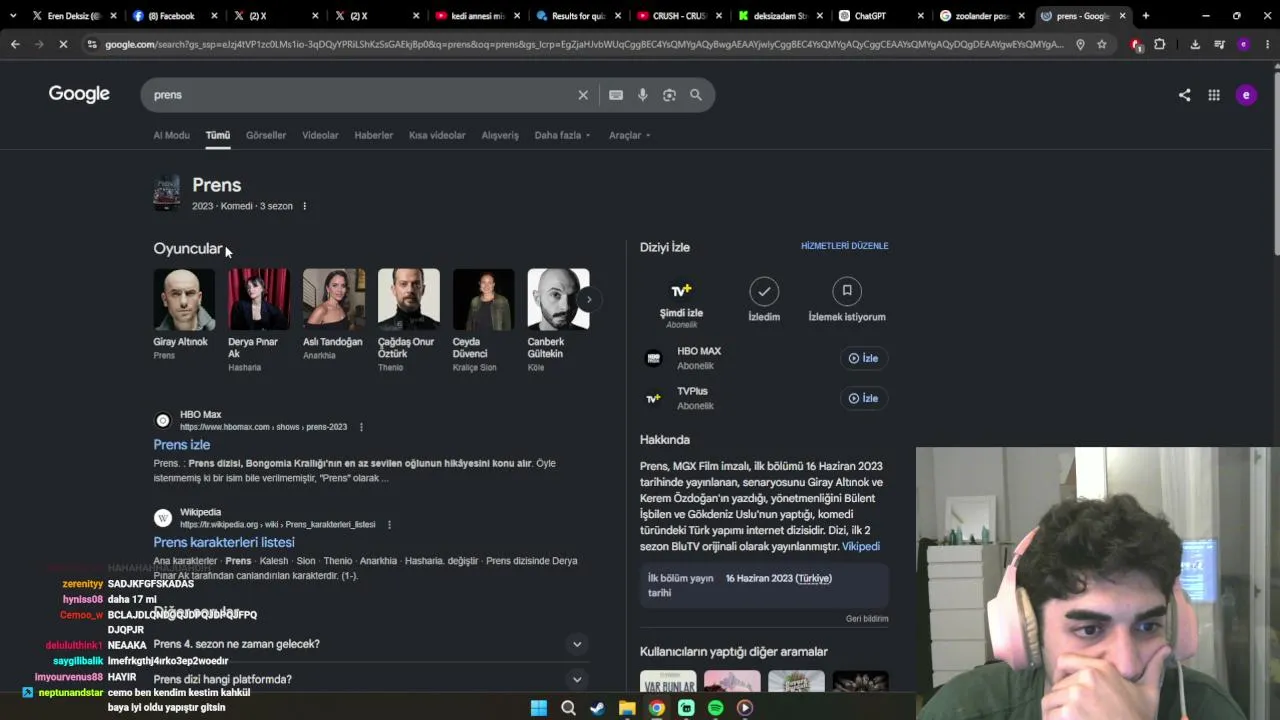Image resolution: width=1280 pixels, height=720 pixels.
Task: Select Aslı Tandoğan cast photo
Action: (x=334, y=299)
